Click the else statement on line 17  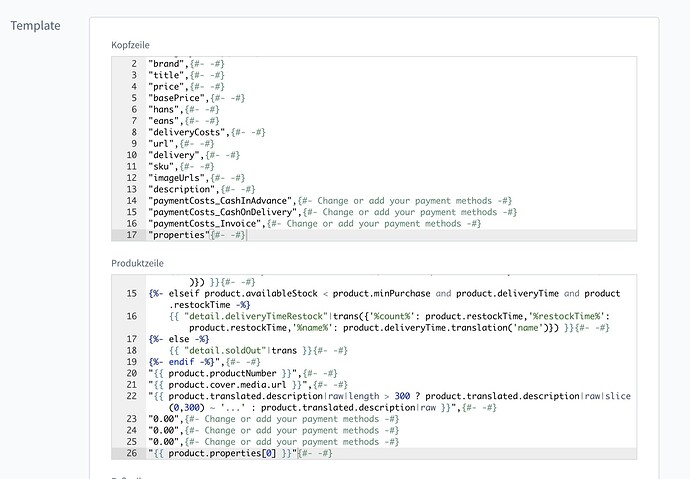pos(179,339)
